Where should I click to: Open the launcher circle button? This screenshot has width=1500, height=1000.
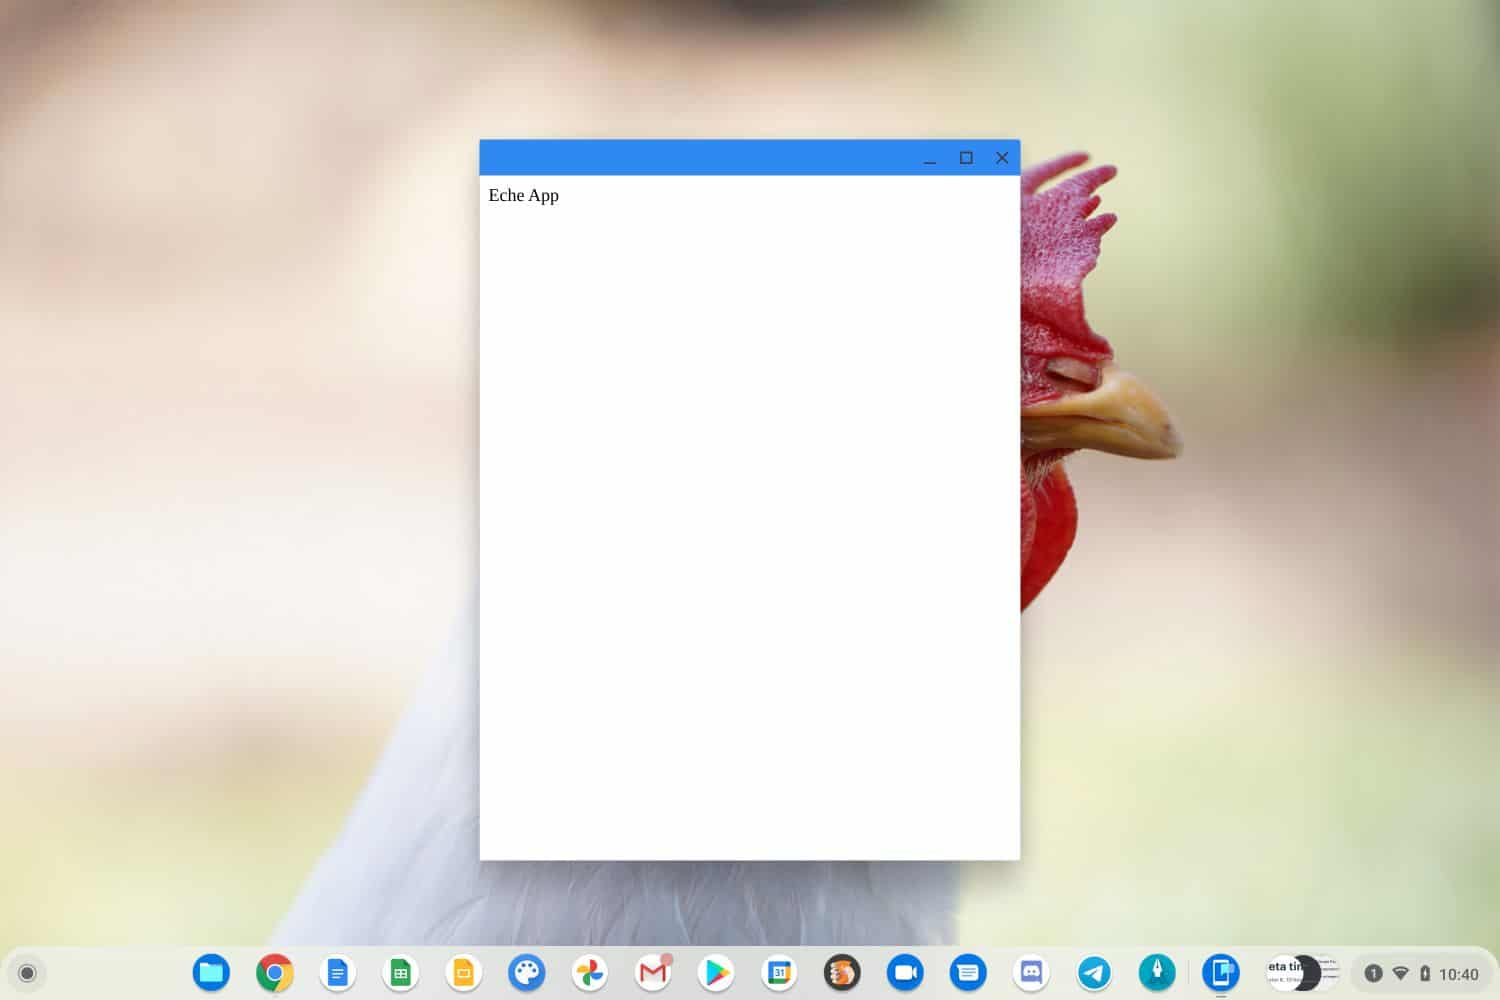point(27,973)
